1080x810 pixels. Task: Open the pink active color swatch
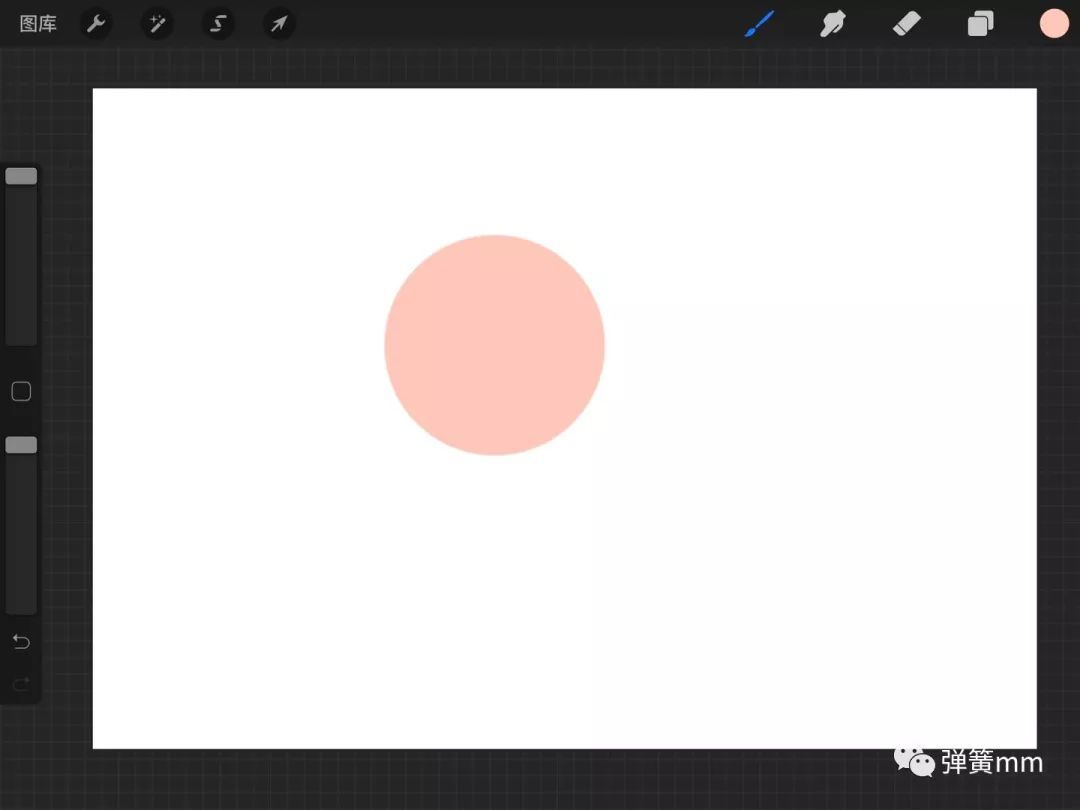click(x=1054, y=24)
